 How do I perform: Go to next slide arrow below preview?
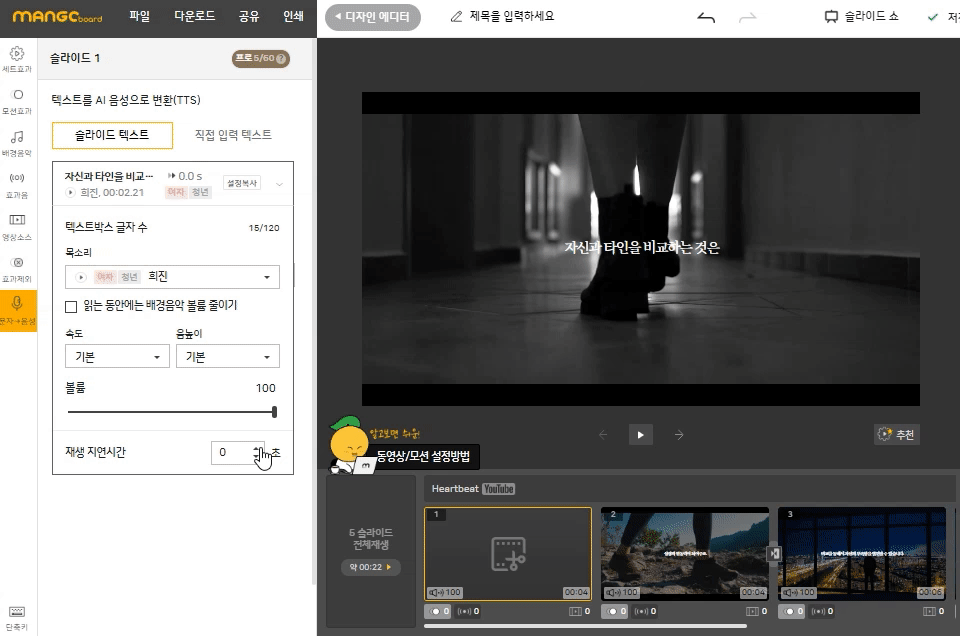coord(679,435)
